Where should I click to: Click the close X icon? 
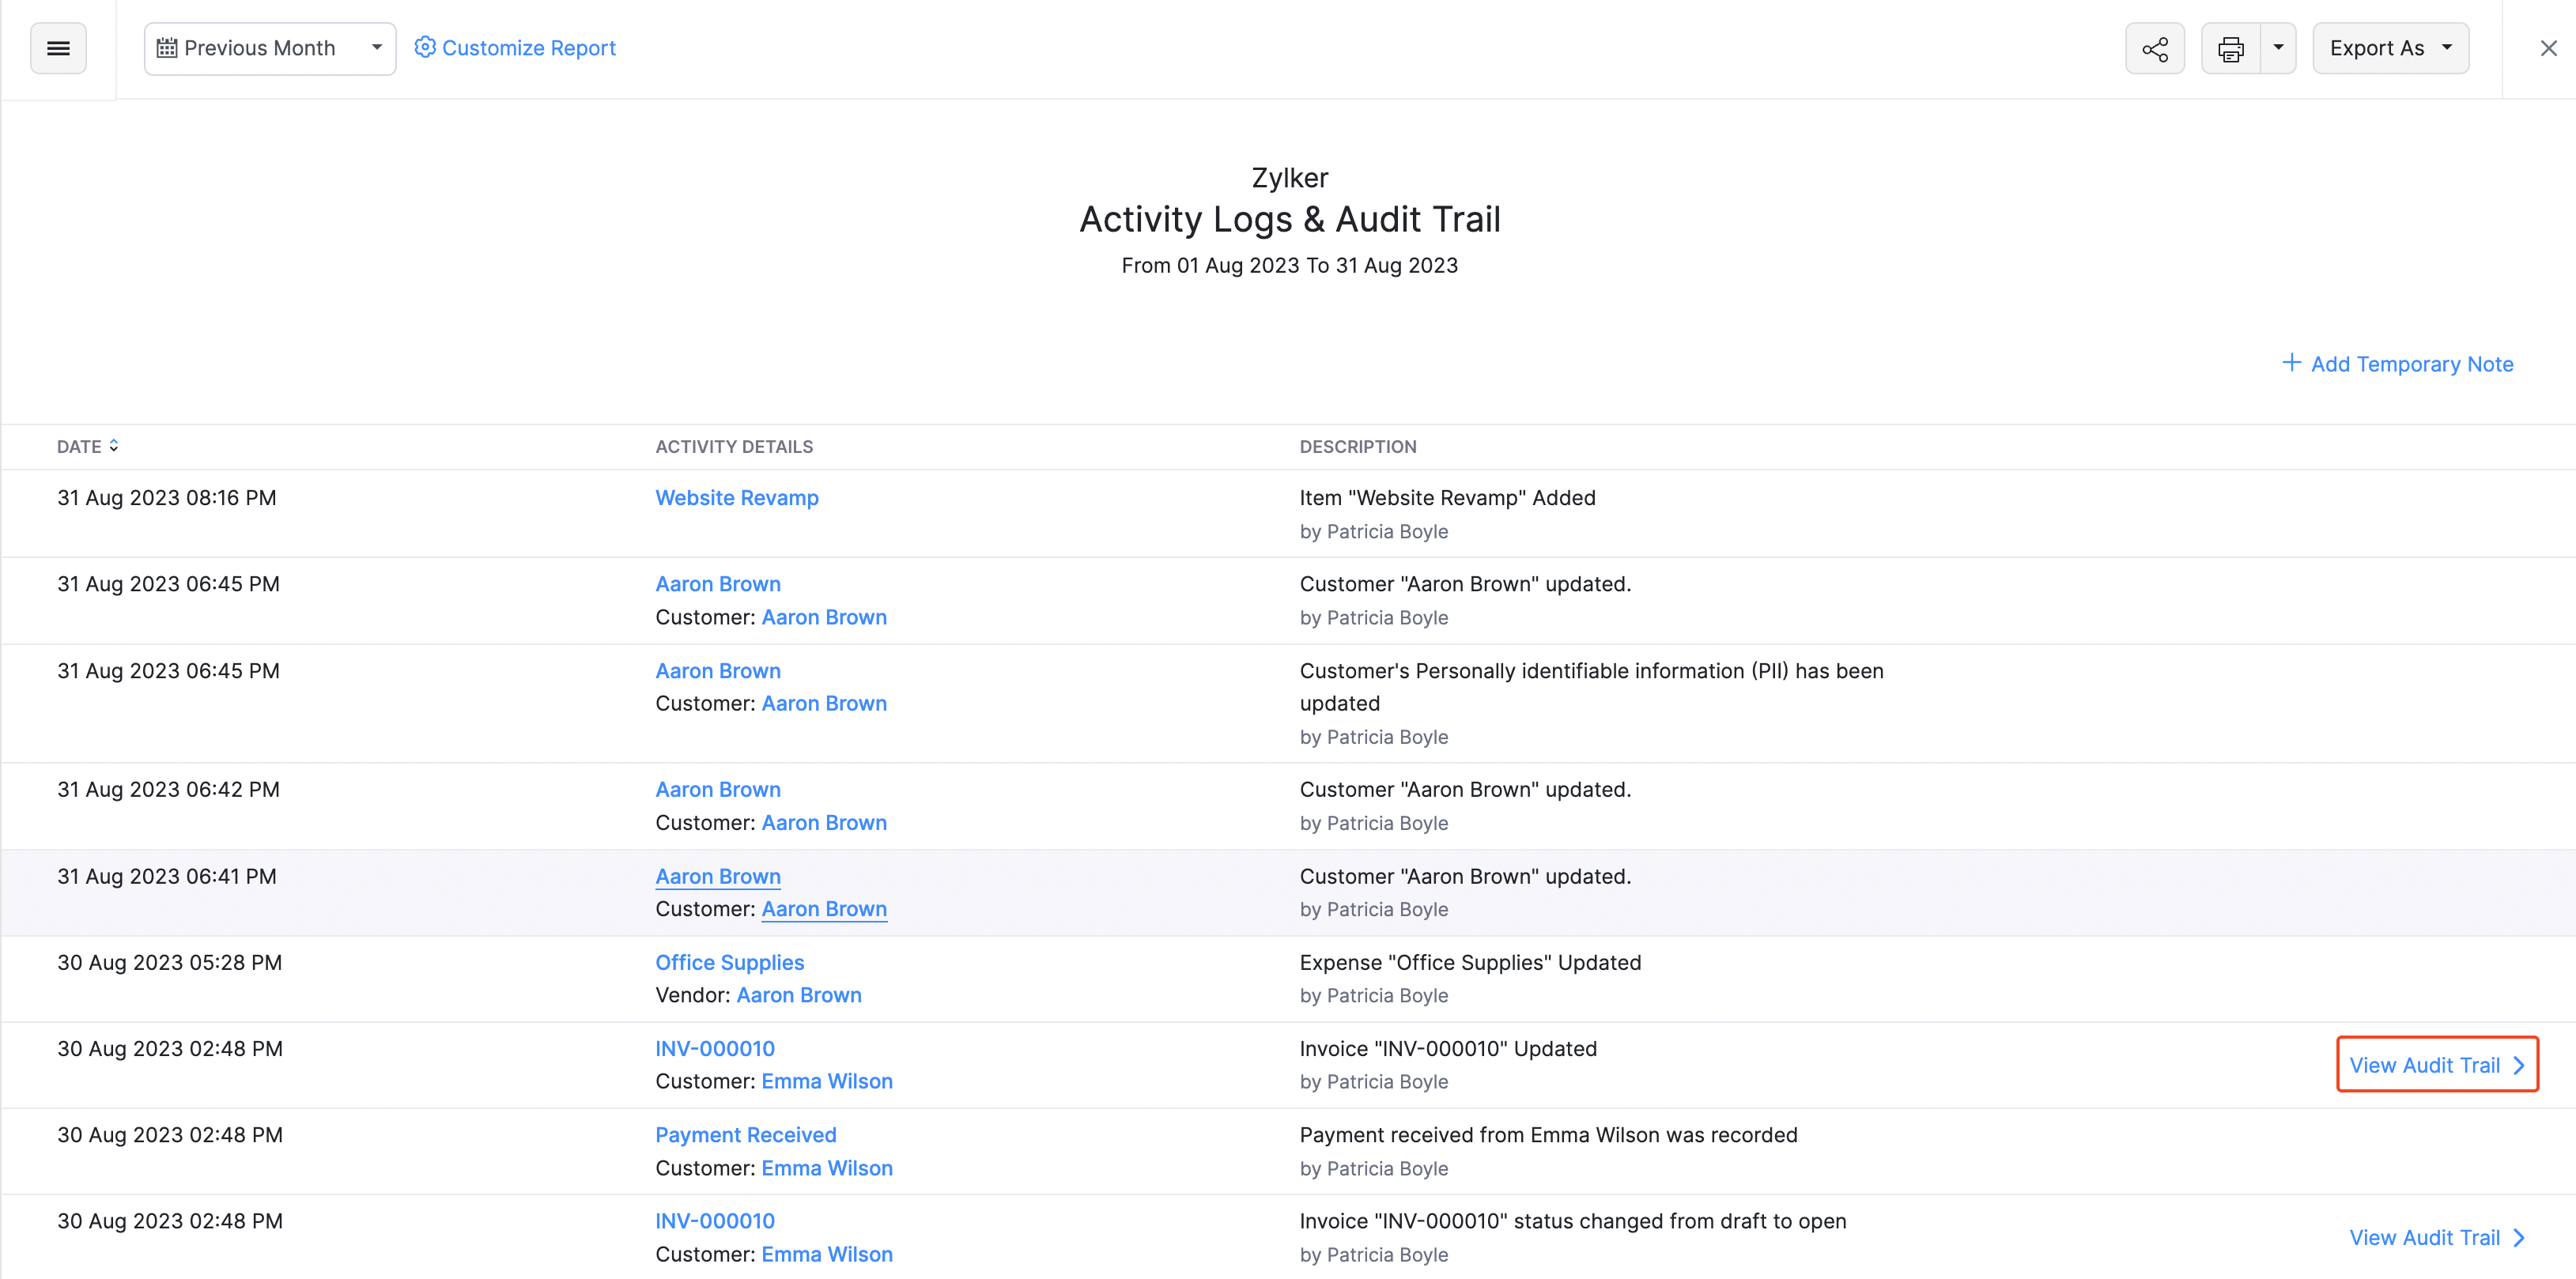pos(2541,47)
